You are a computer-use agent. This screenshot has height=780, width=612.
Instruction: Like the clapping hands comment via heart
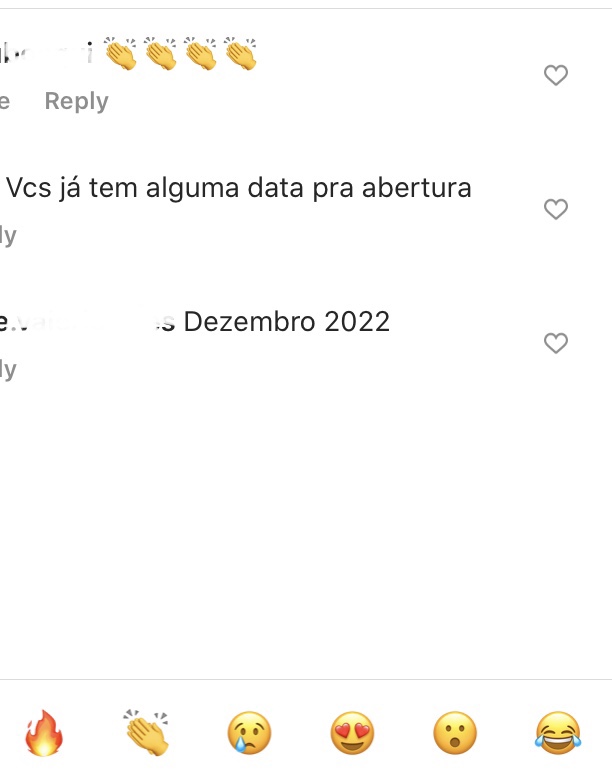click(x=556, y=76)
